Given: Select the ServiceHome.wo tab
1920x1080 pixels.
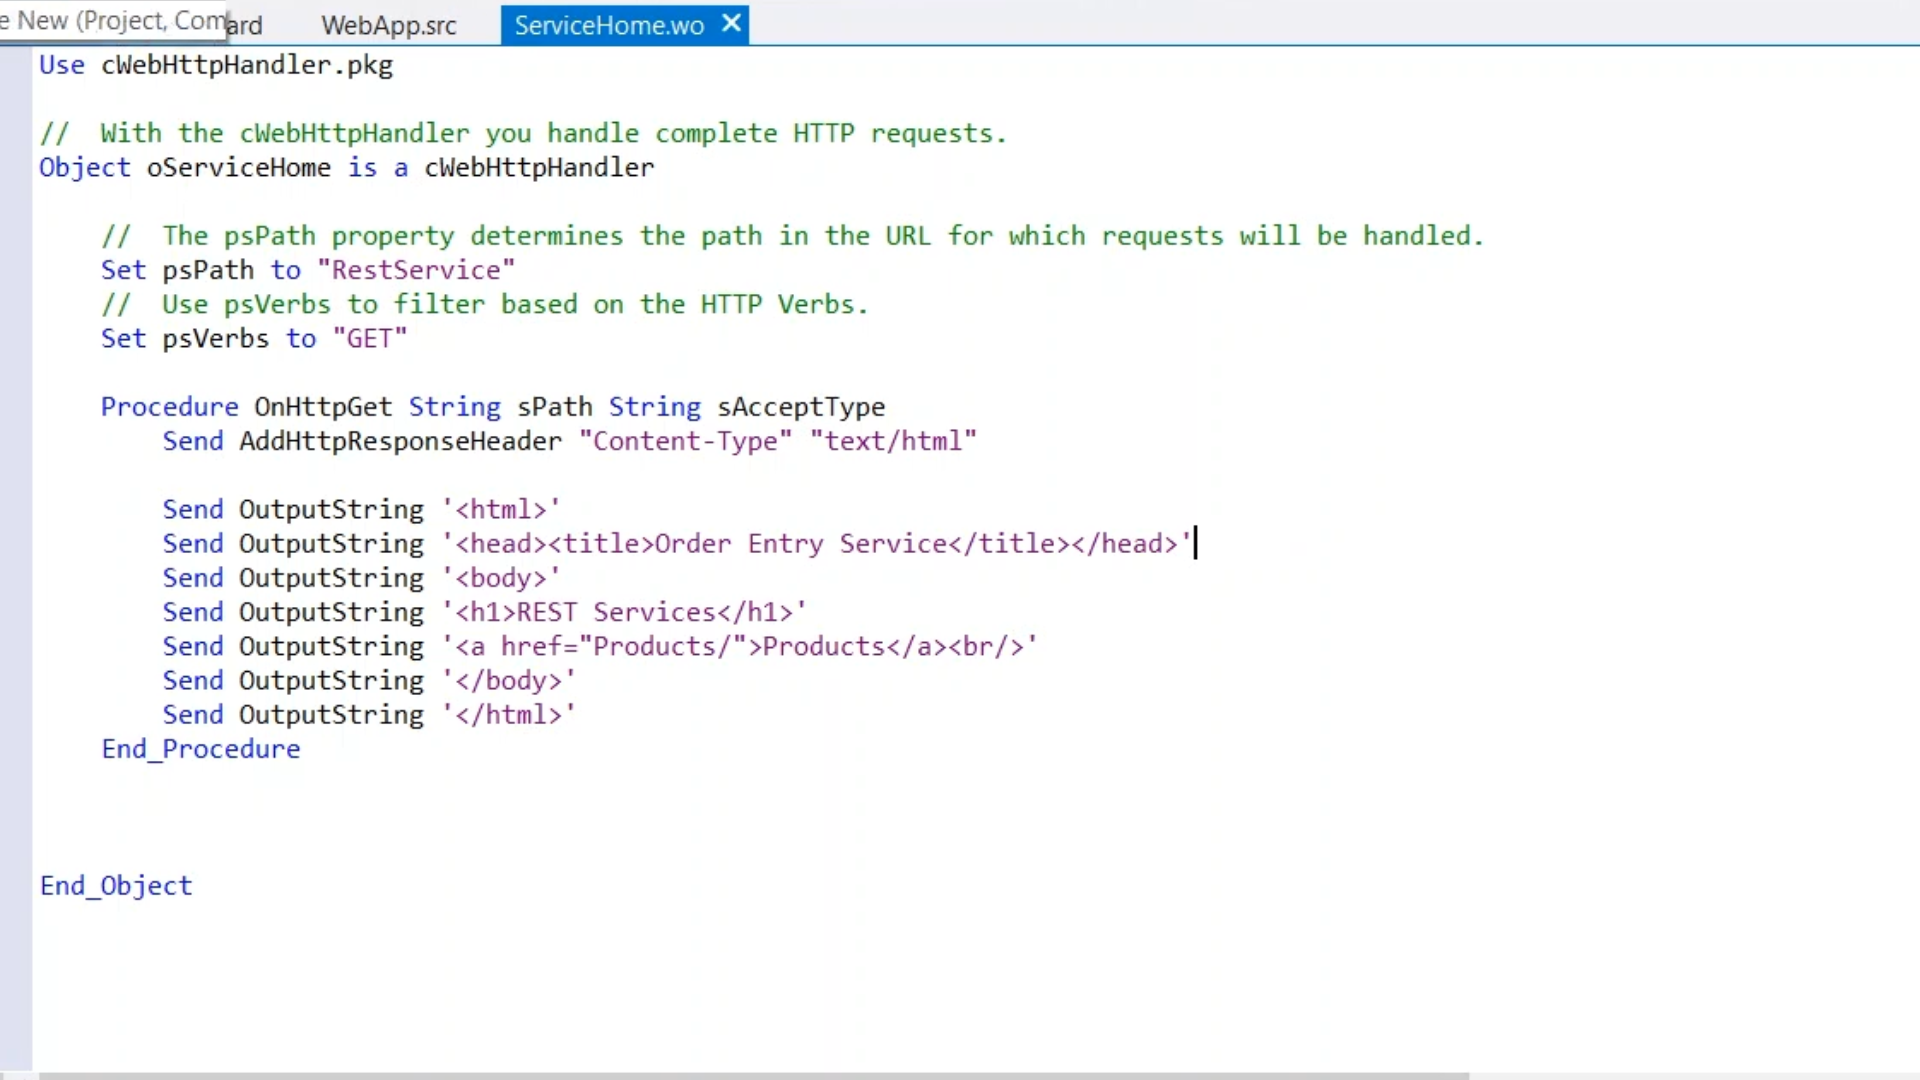Looking at the screenshot, I should [x=608, y=25].
